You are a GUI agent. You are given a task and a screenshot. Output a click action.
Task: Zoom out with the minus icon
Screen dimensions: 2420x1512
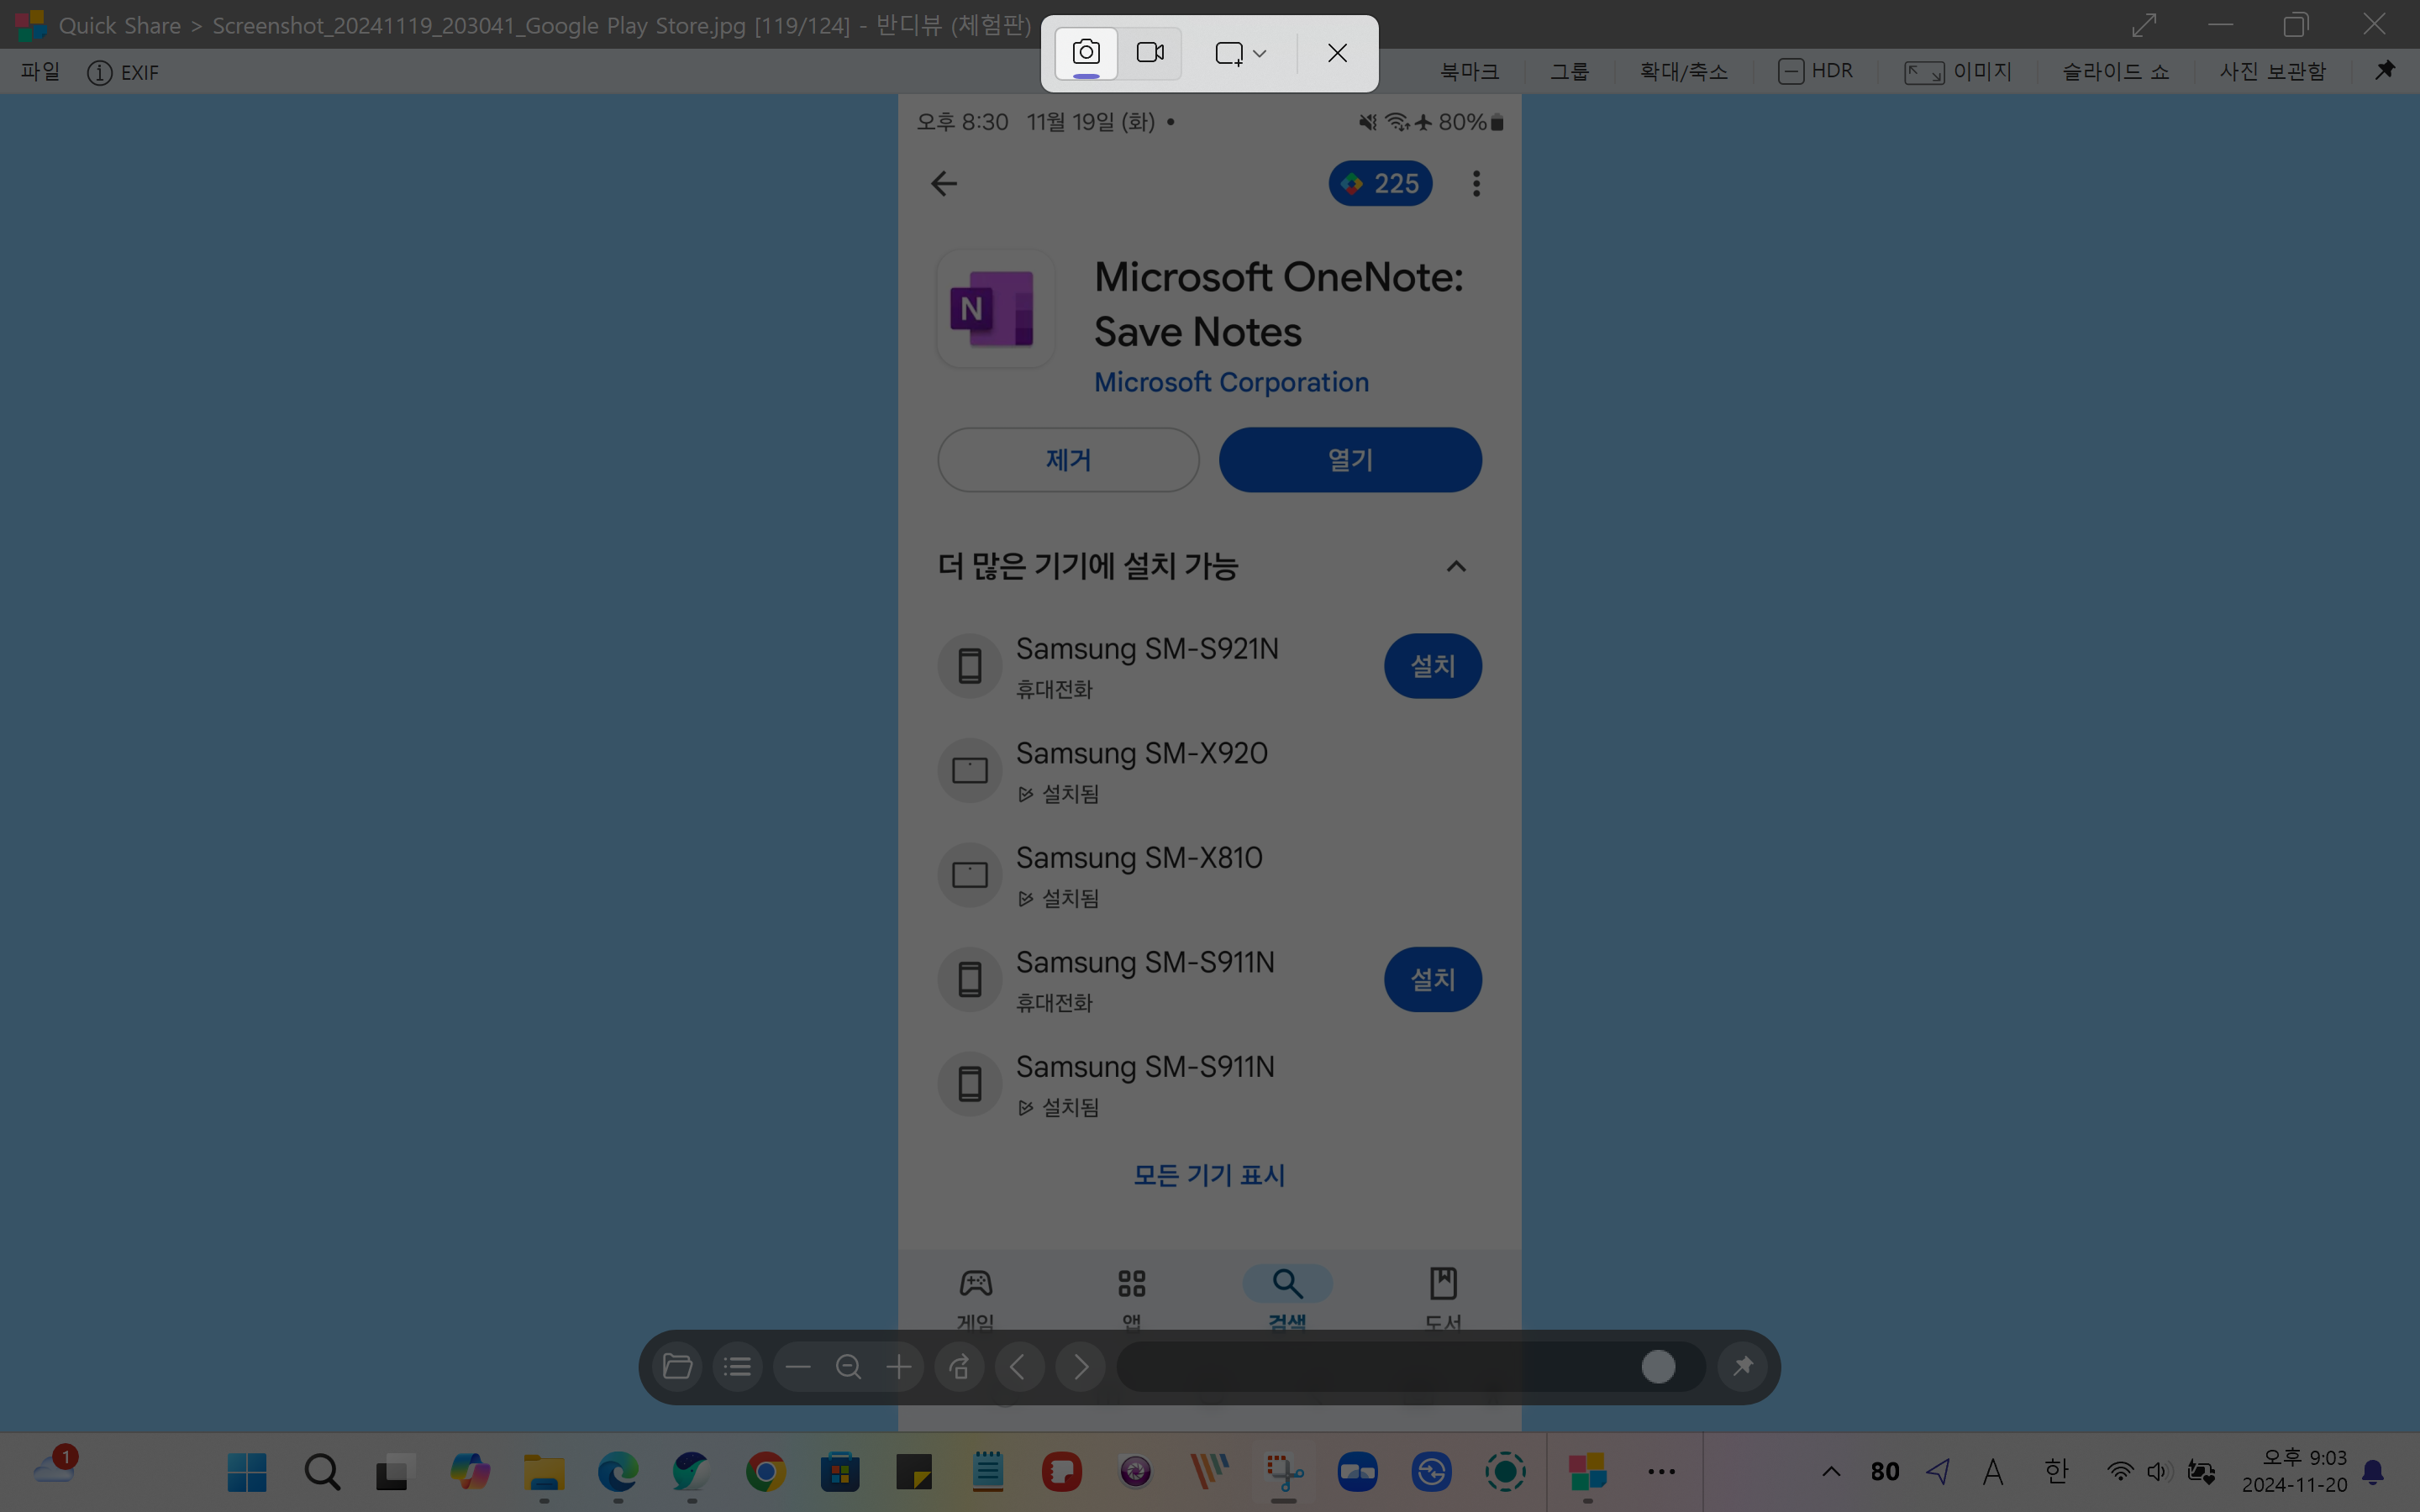[798, 1366]
